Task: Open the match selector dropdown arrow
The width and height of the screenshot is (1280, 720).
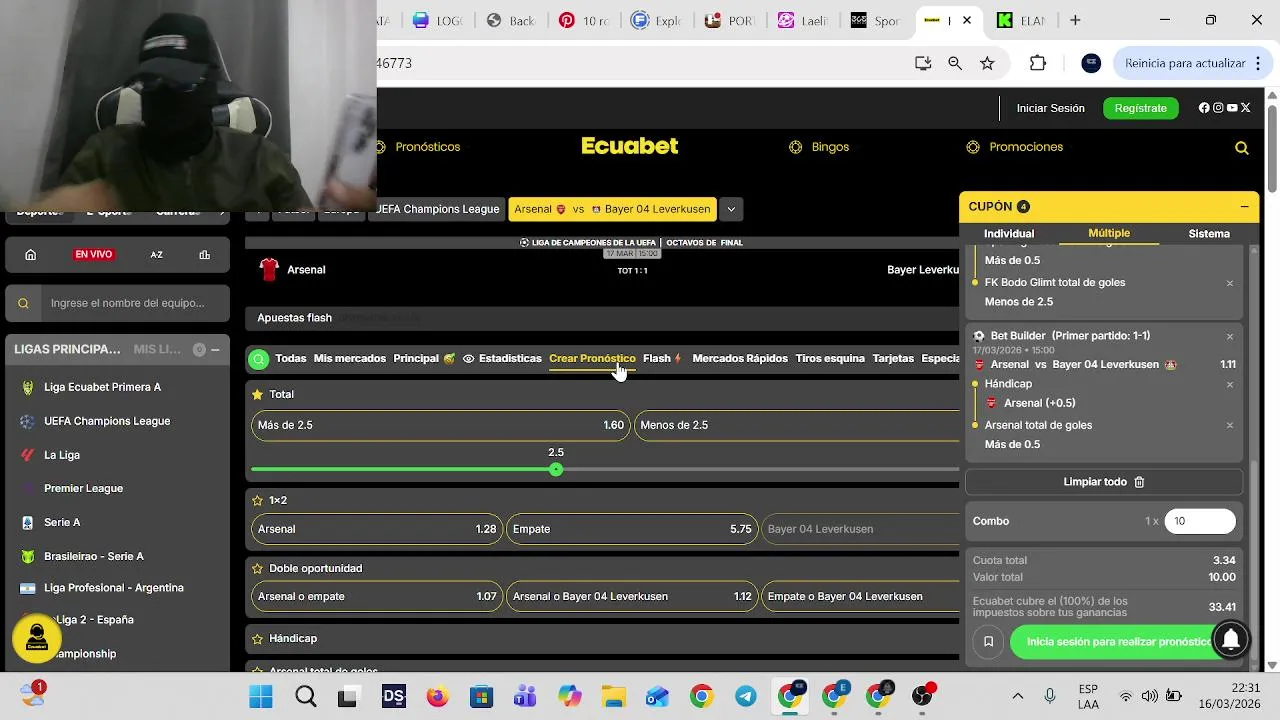Action: [x=731, y=209]
